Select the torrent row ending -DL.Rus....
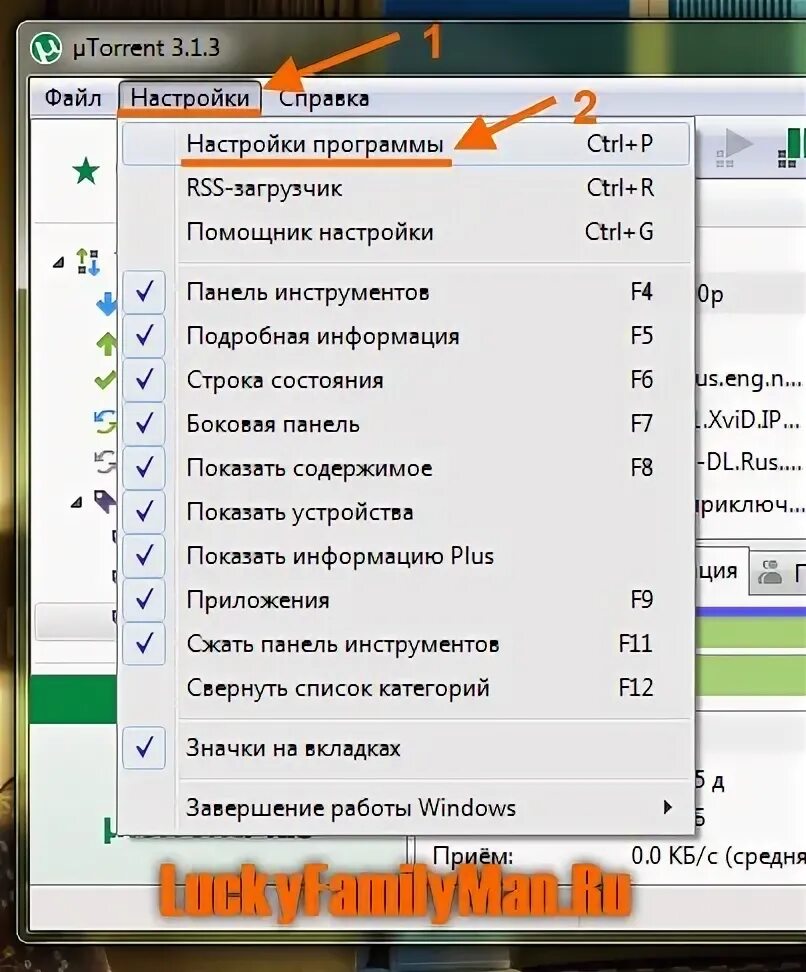 pos(748,462)
